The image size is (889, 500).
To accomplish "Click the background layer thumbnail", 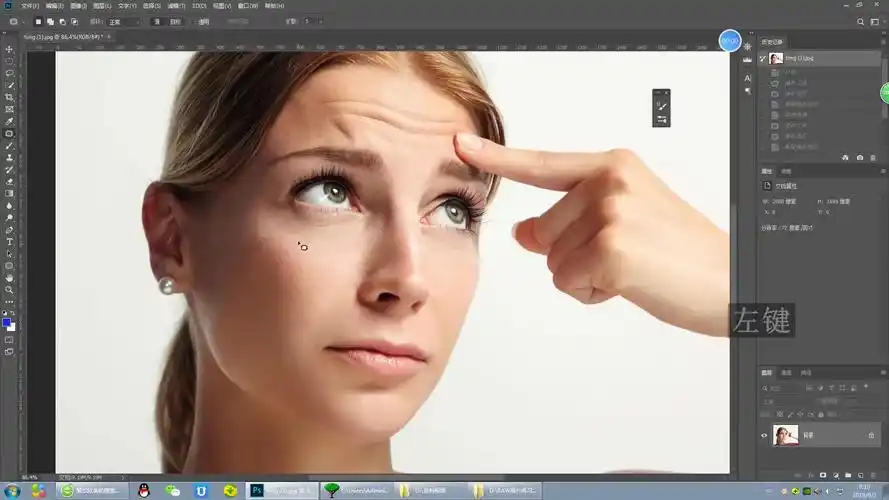I will pyautogui.click(x=786, y=435).
